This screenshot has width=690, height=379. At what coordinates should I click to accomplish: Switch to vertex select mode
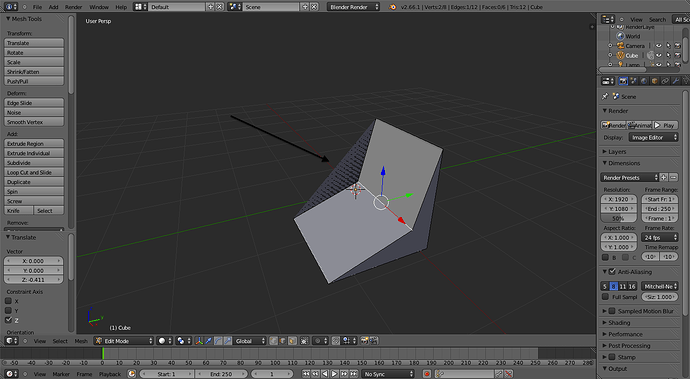coord(274,341)
